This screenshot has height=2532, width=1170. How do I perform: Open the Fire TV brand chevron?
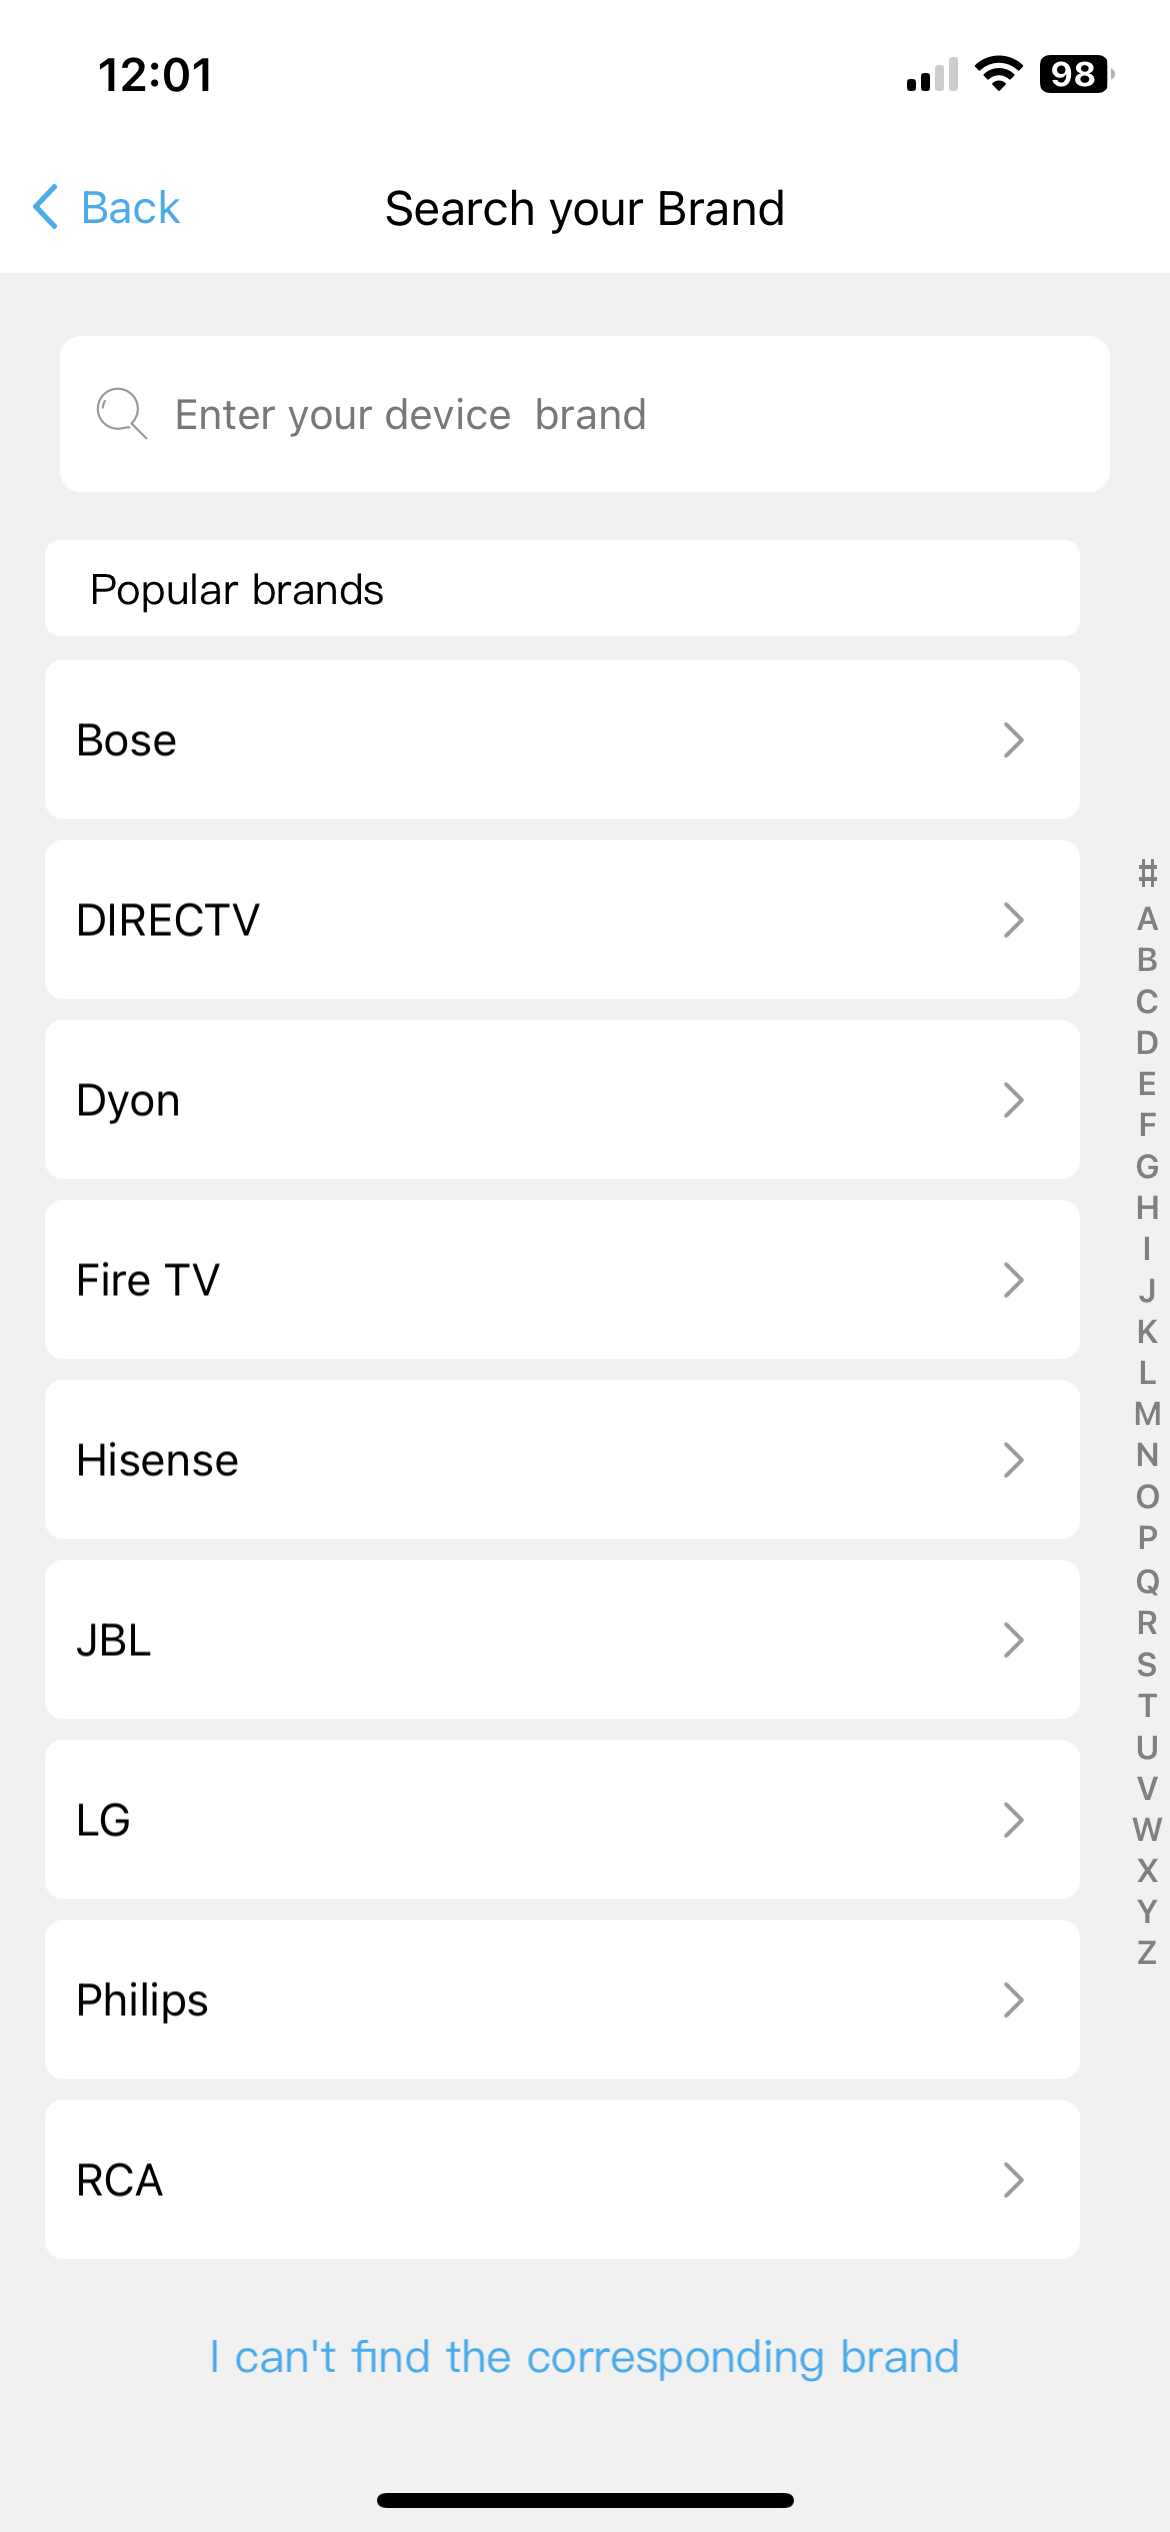point(1013,1280)
